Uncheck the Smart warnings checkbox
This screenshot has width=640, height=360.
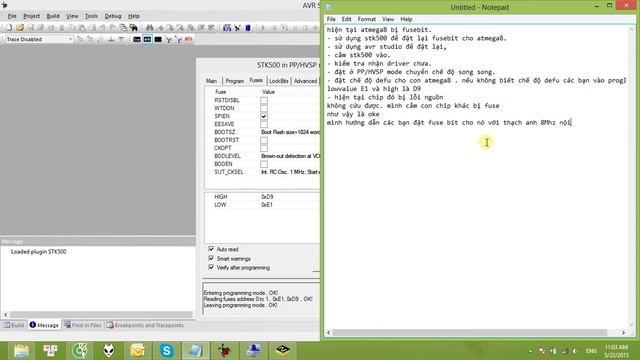click(211, 258)
